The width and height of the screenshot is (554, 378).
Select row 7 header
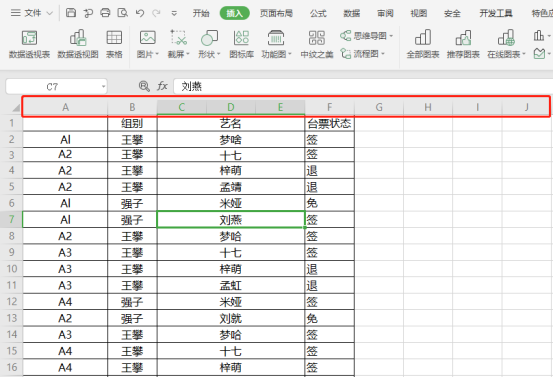click(x=12, y=219)
